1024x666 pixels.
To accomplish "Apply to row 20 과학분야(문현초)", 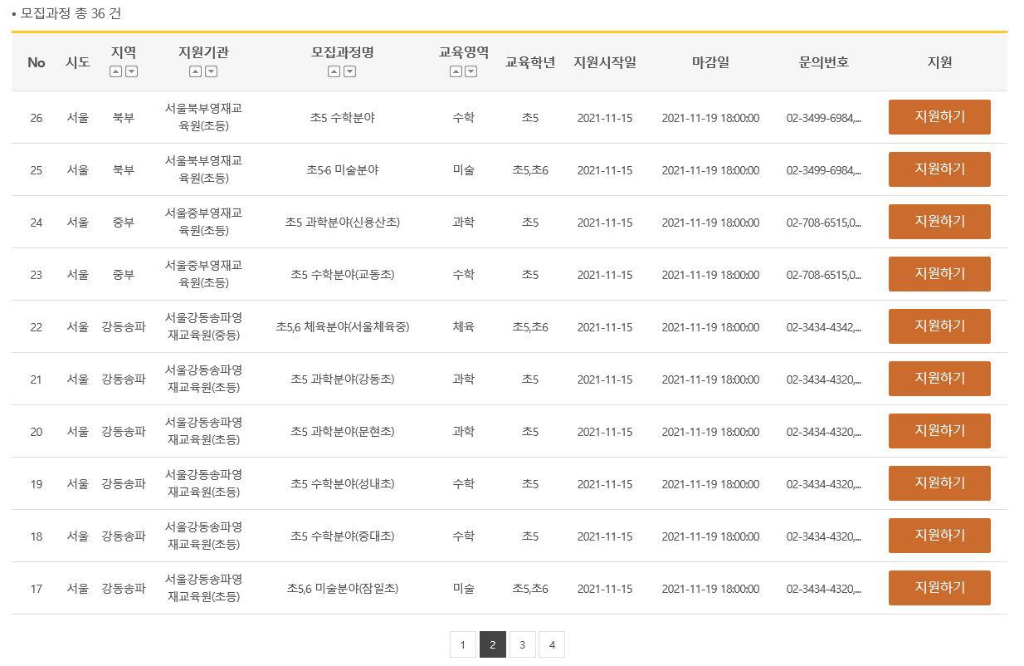I will click(939, 430).
